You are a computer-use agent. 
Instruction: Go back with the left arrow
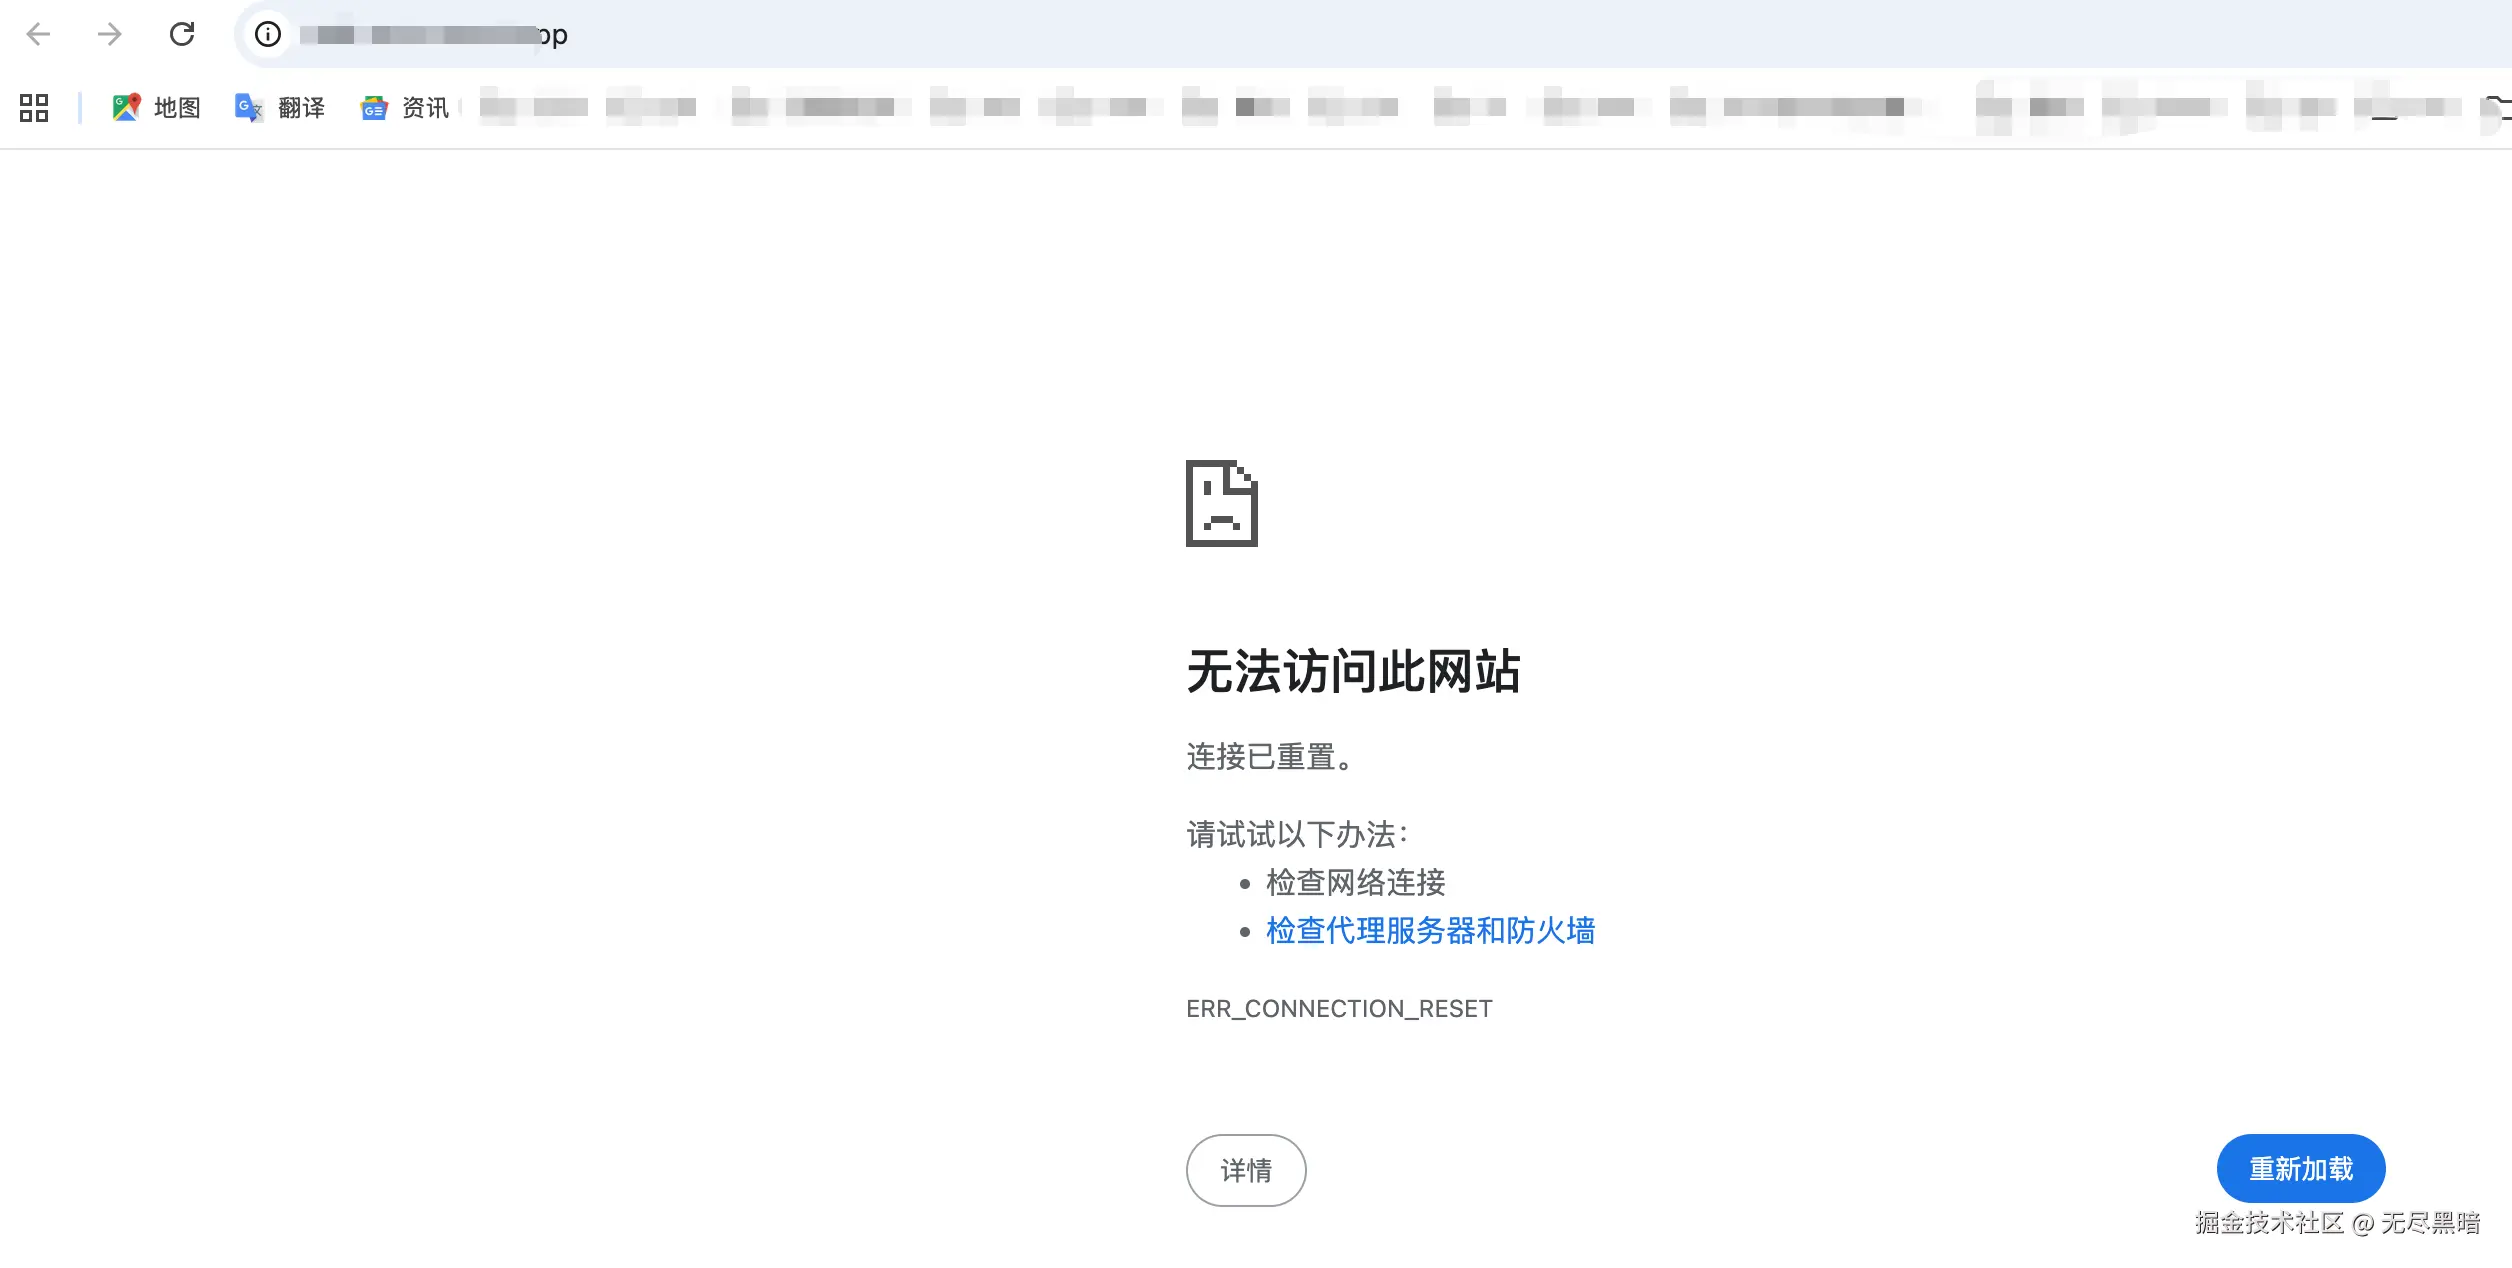[x=38, y=35]
